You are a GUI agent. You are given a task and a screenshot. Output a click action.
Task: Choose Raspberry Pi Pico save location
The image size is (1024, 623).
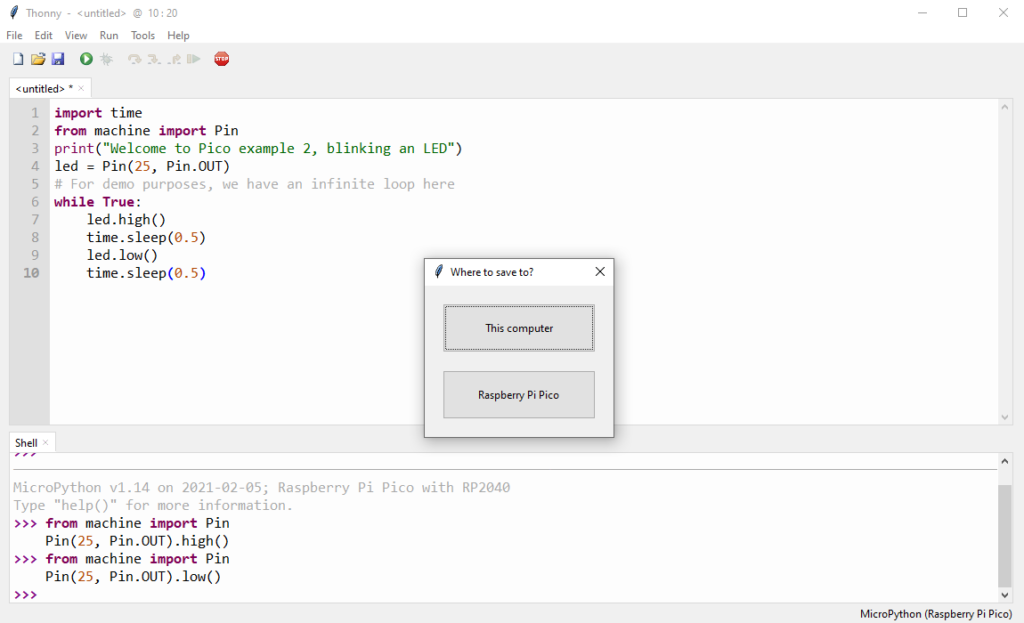pyautogui.click(x=519, y=394)
